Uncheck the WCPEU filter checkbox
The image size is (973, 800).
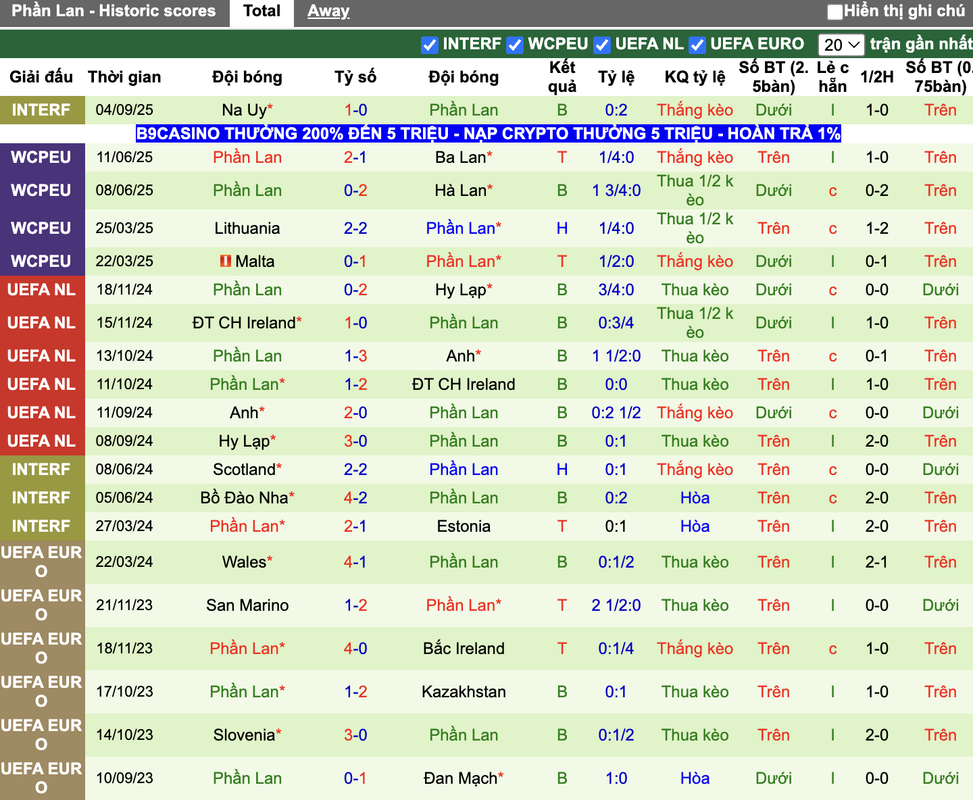(x=514, y=45)
